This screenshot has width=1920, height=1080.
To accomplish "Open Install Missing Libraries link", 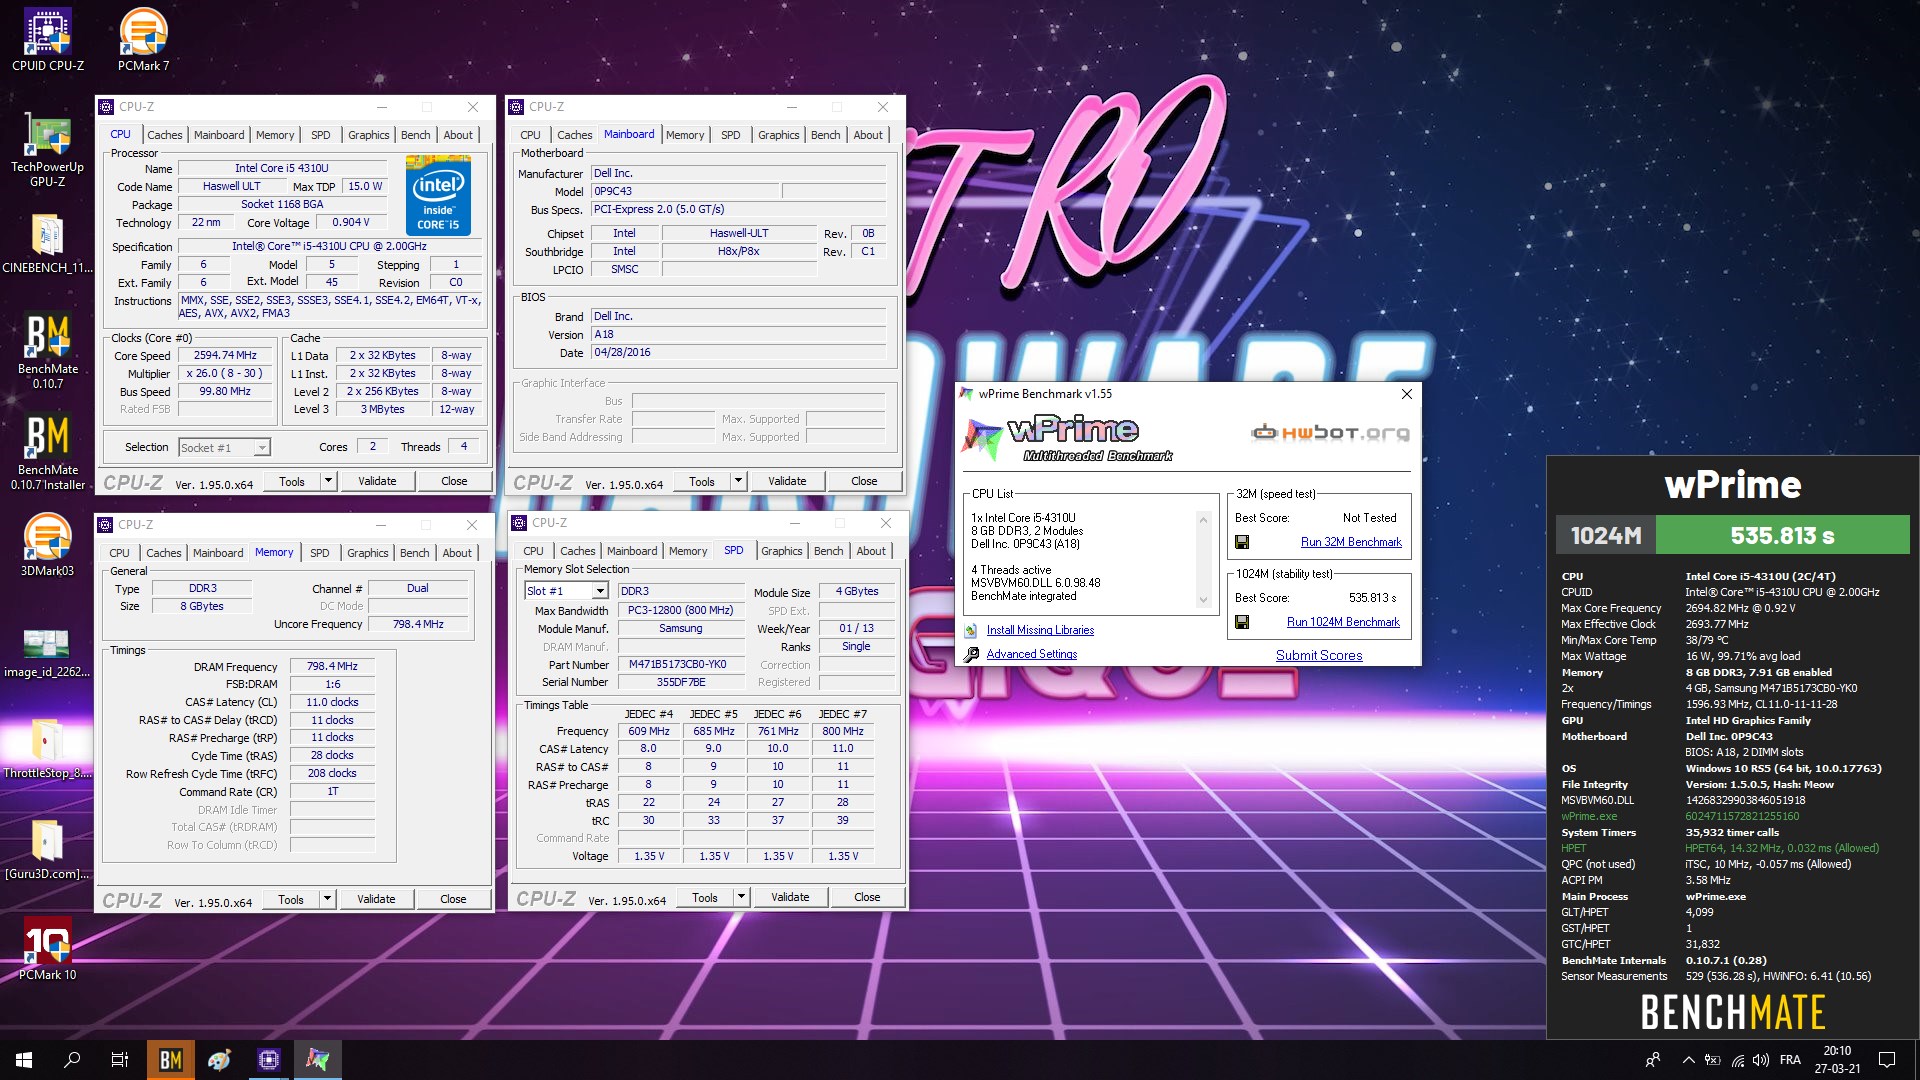I will [x=1040, y=630].
